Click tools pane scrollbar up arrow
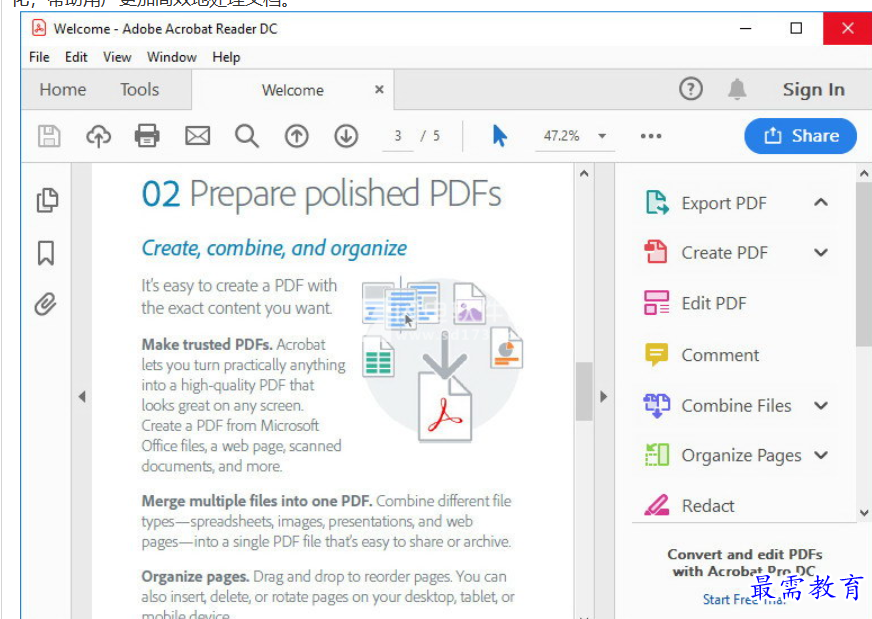Screen dimensions: 872x619 pos(864,174)
